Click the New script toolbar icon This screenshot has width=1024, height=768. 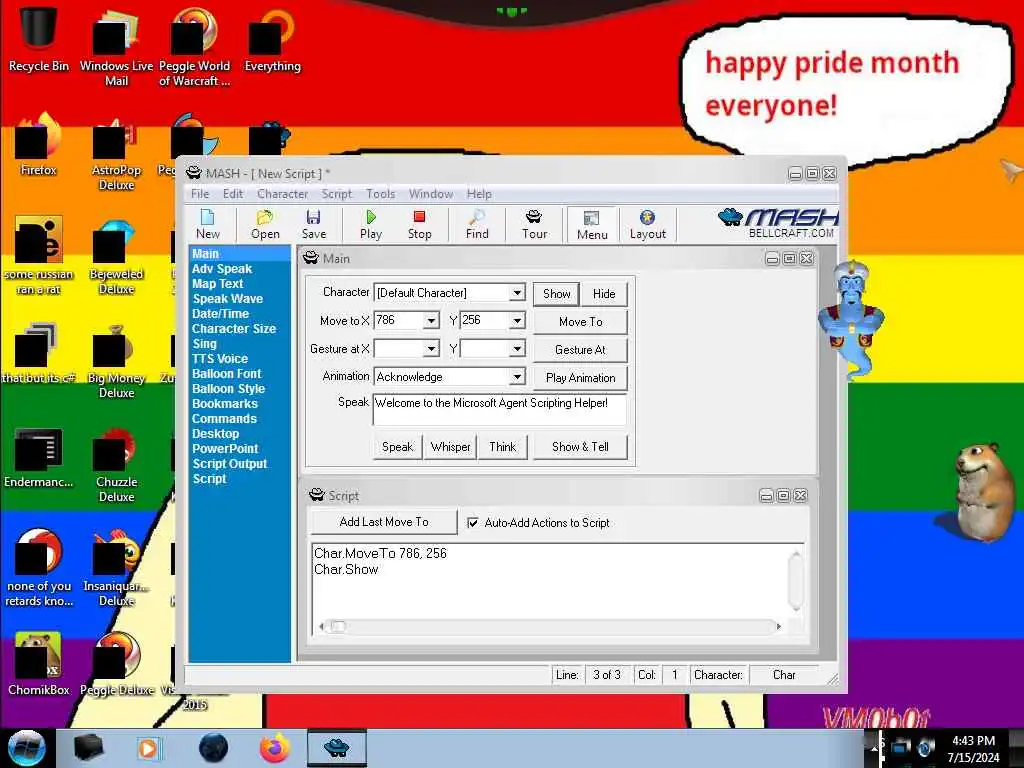pyautogui.click(x=208, y=225)
